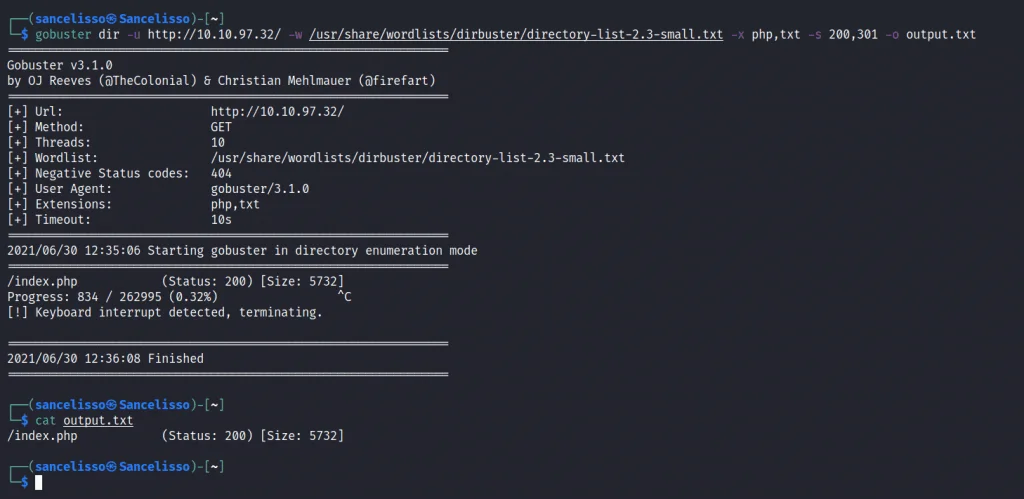This screenshot has width=1024, height=499.
Task: Click the @firefart author handle
Action: tap(402, 80)
